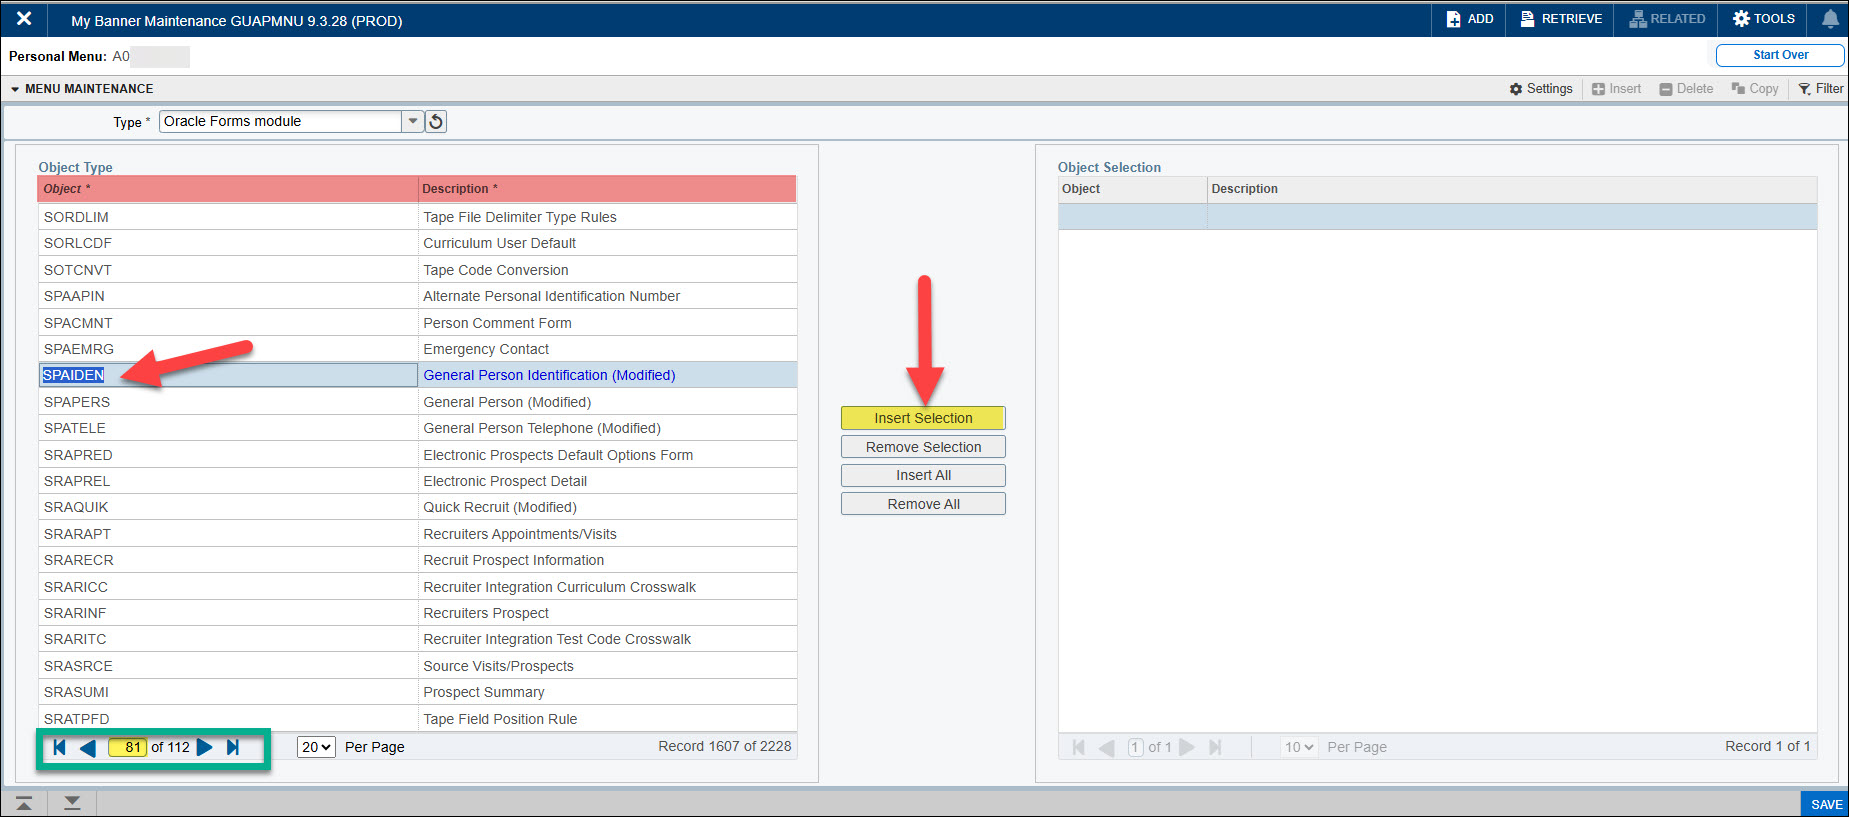The width and height of the screenshot is (1849, 817).
Task: Select the SRAPREL object
Action: coord(228,481)
